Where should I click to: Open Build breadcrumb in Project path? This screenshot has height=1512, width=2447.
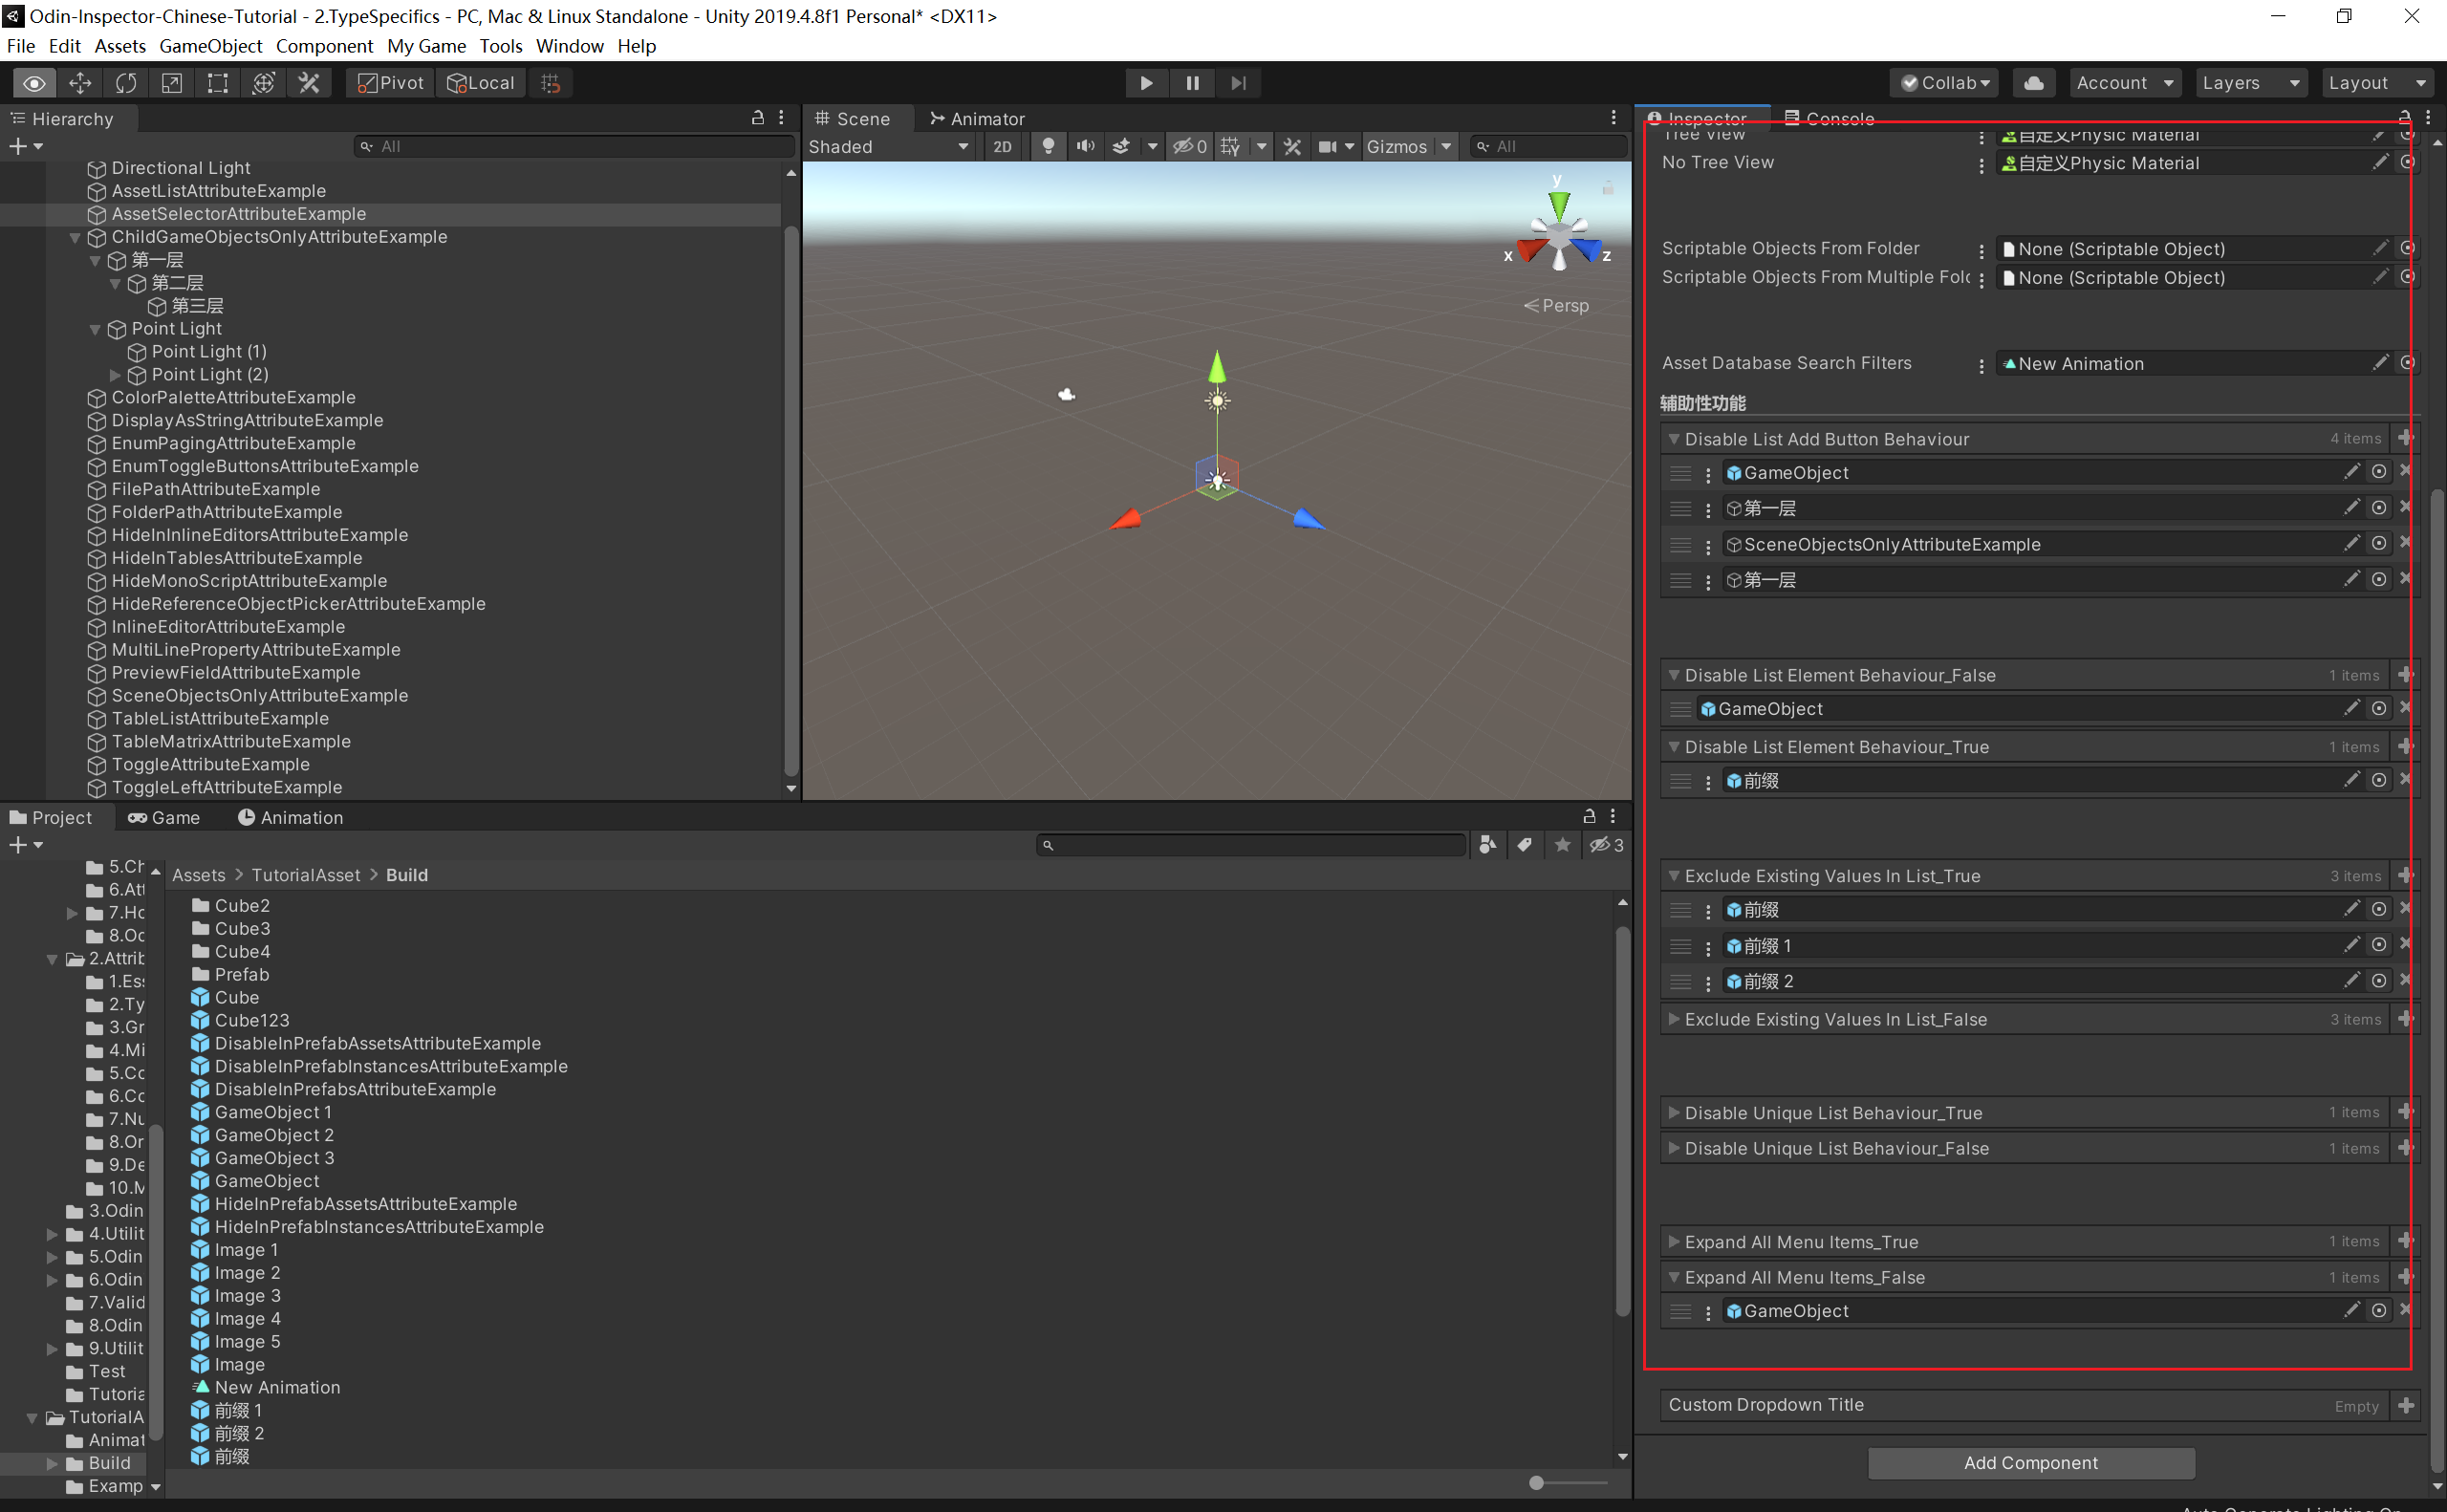[407, 875]
